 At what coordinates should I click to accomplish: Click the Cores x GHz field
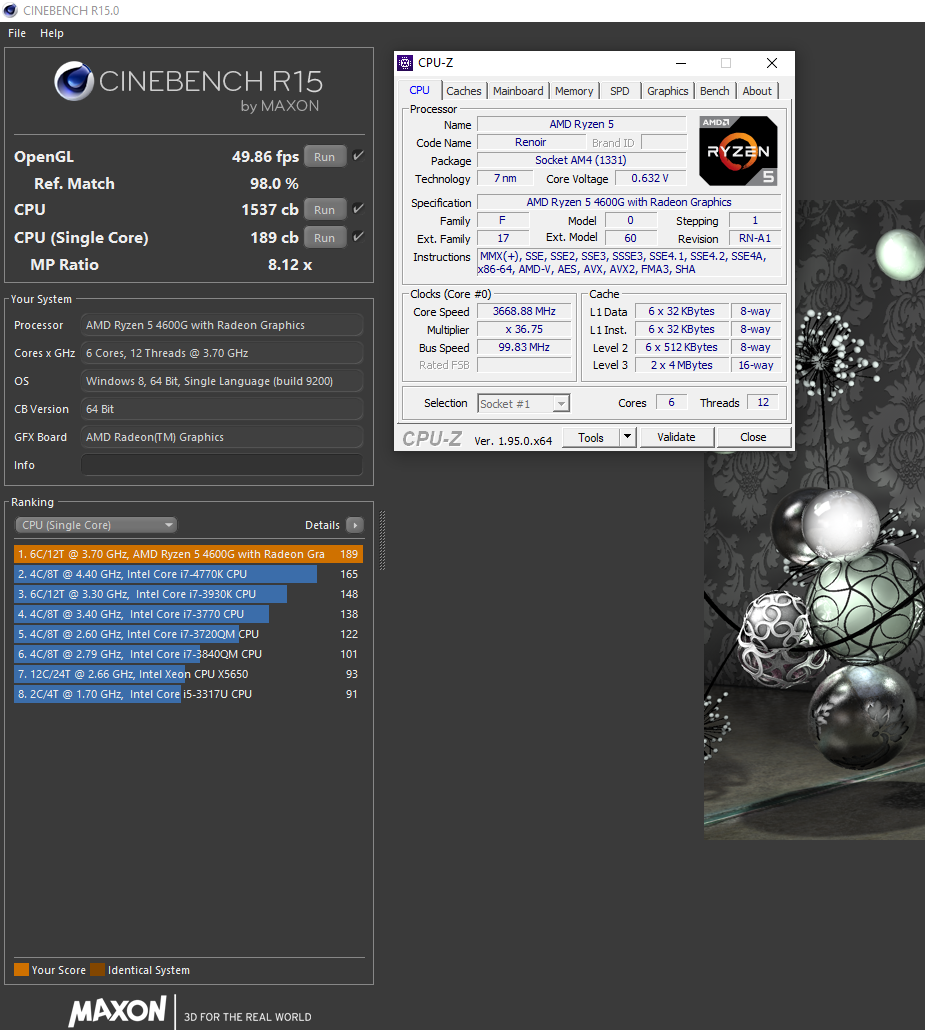pyautogui.click(x=222, y=353)
